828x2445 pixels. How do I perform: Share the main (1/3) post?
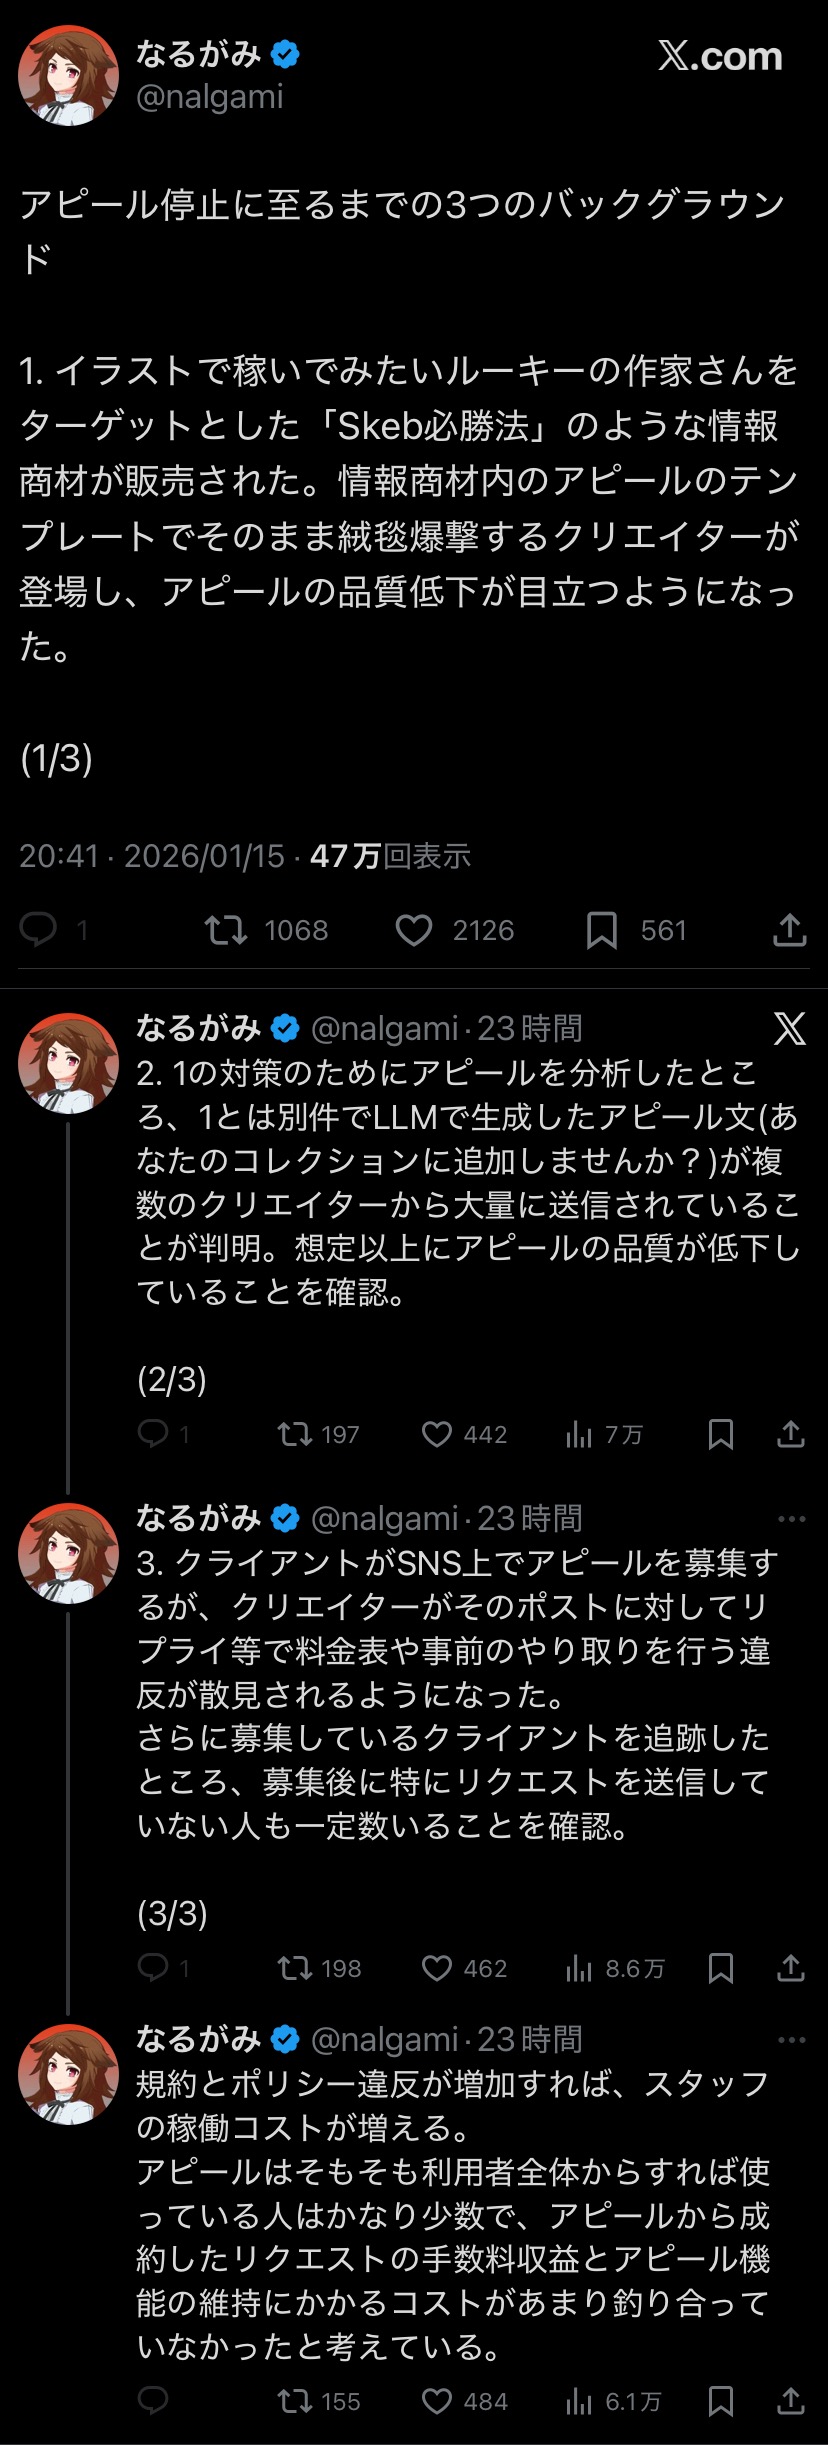[x=789, y=930]
